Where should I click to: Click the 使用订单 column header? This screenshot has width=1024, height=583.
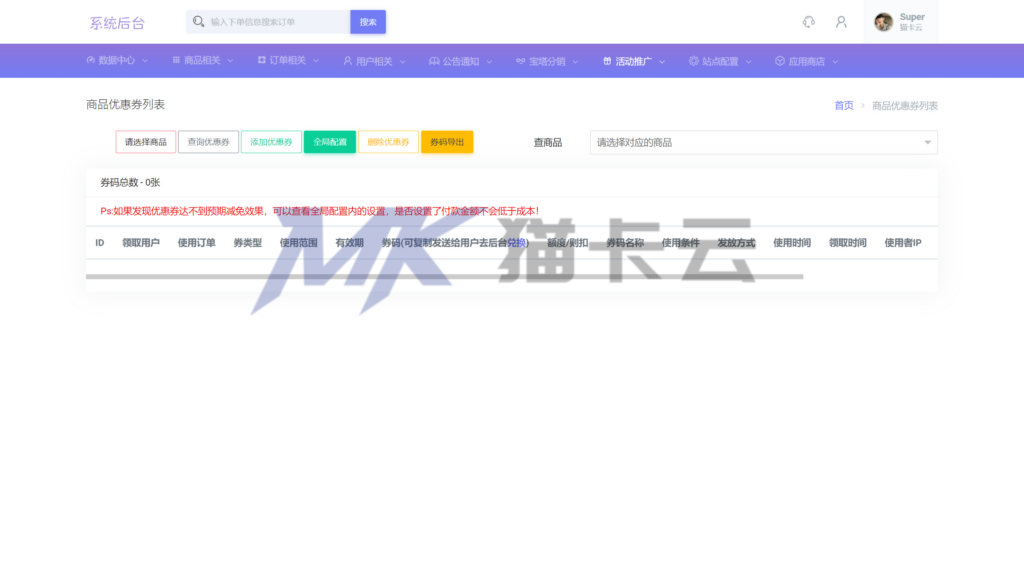(x=197, y=243)
